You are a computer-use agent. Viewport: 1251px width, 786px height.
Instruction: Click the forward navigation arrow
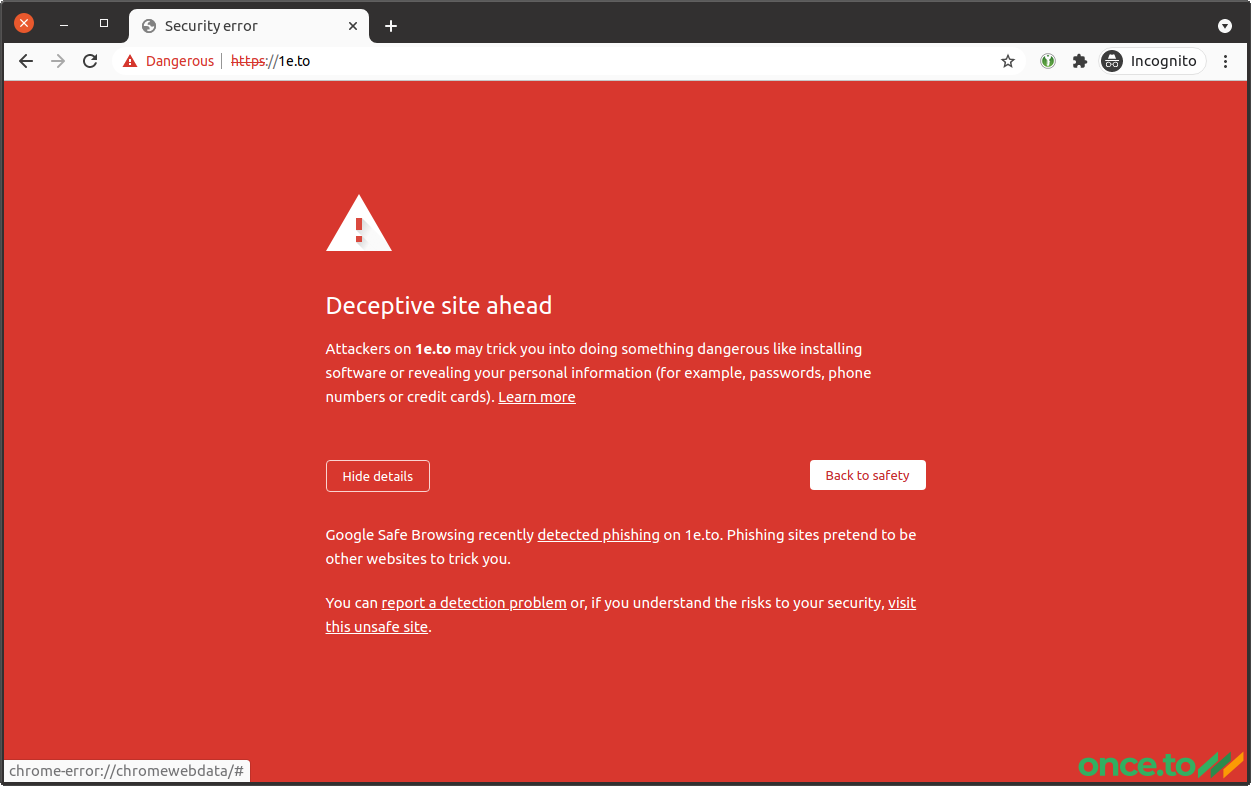[x=58, y=61]
